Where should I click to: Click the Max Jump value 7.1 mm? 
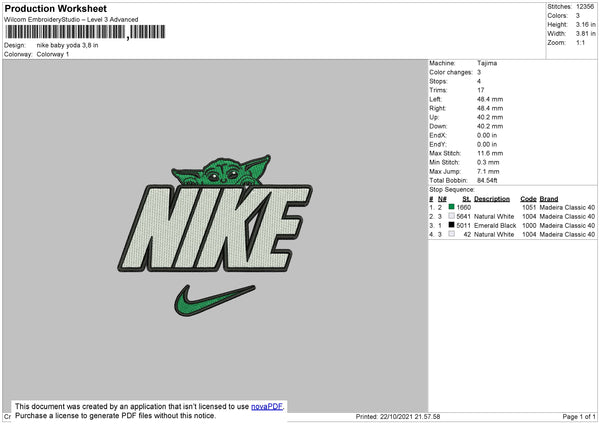pyautogui.click(x=488, y=171)
